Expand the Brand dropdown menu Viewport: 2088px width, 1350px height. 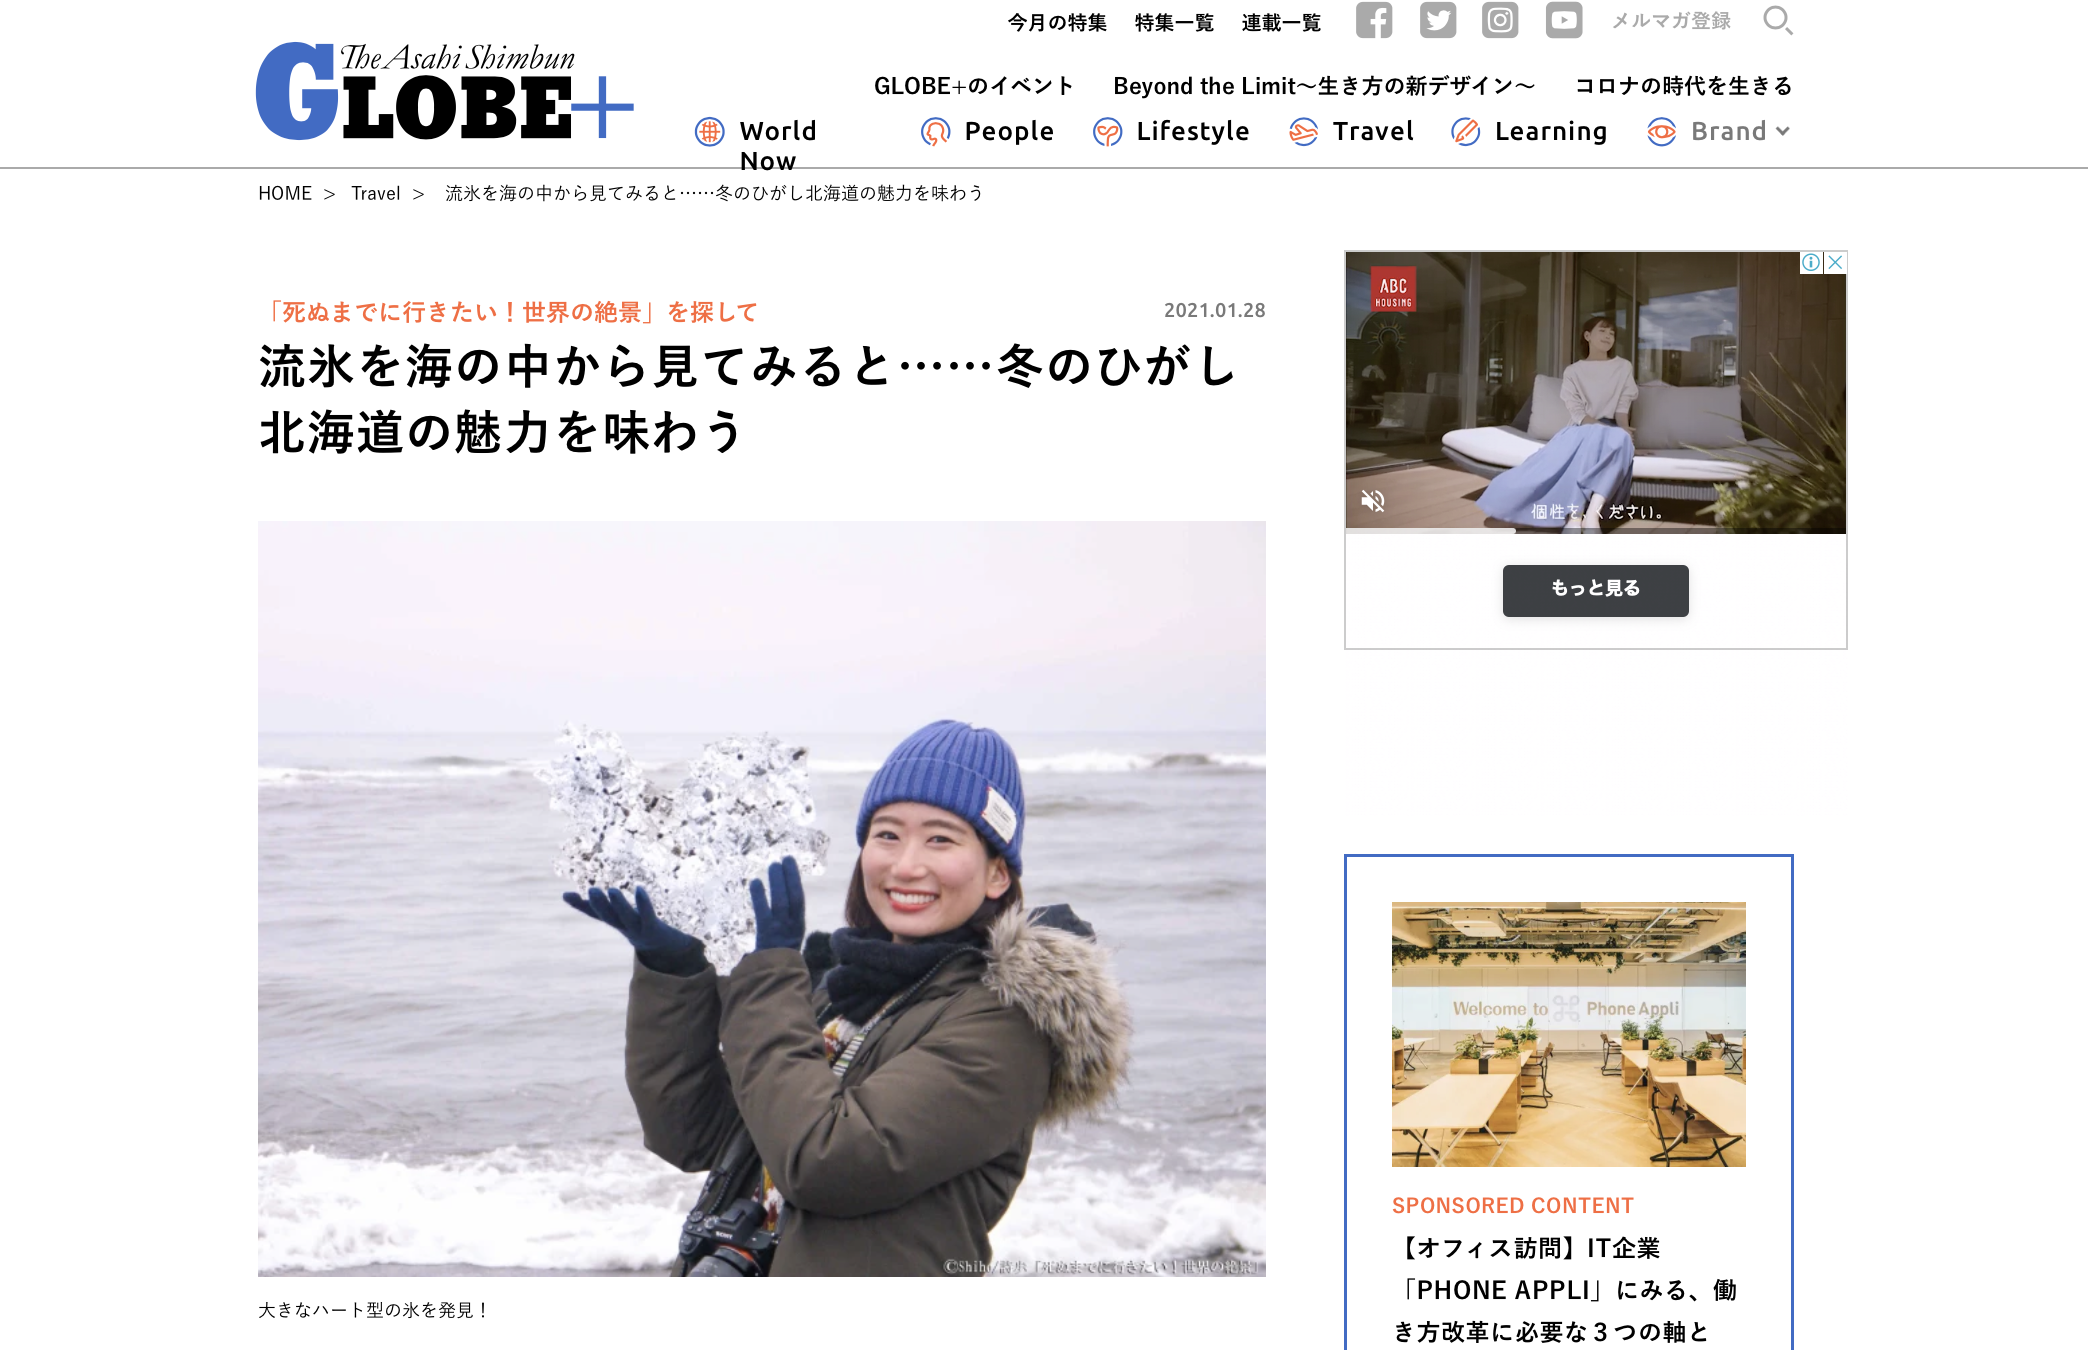[1719, 132]
